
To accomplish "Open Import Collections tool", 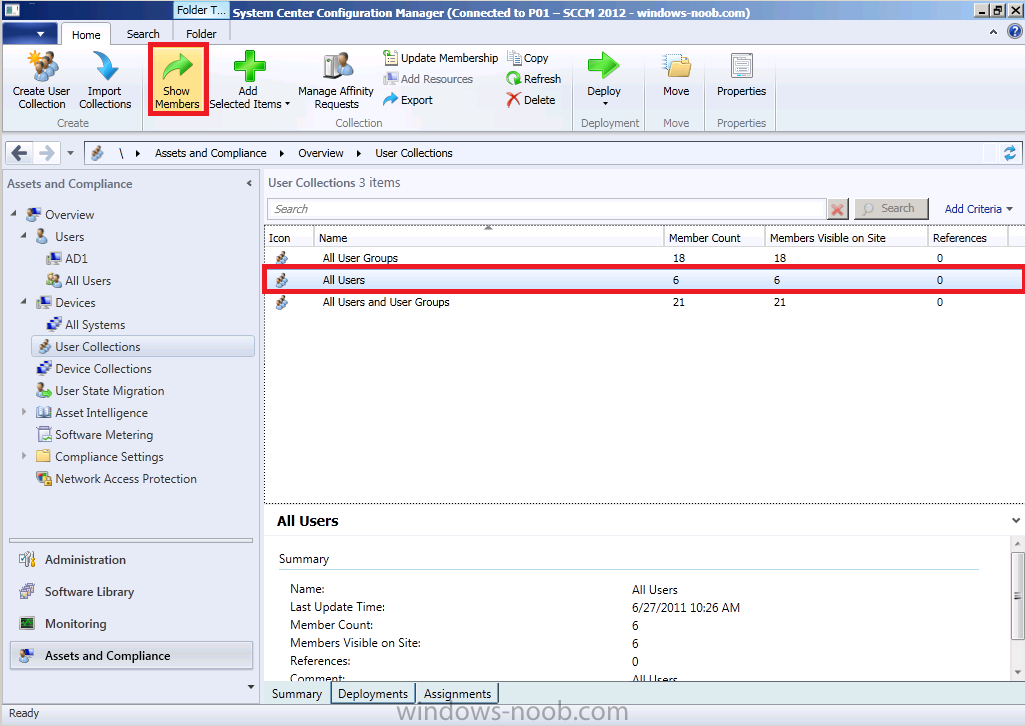I will 105,80.
